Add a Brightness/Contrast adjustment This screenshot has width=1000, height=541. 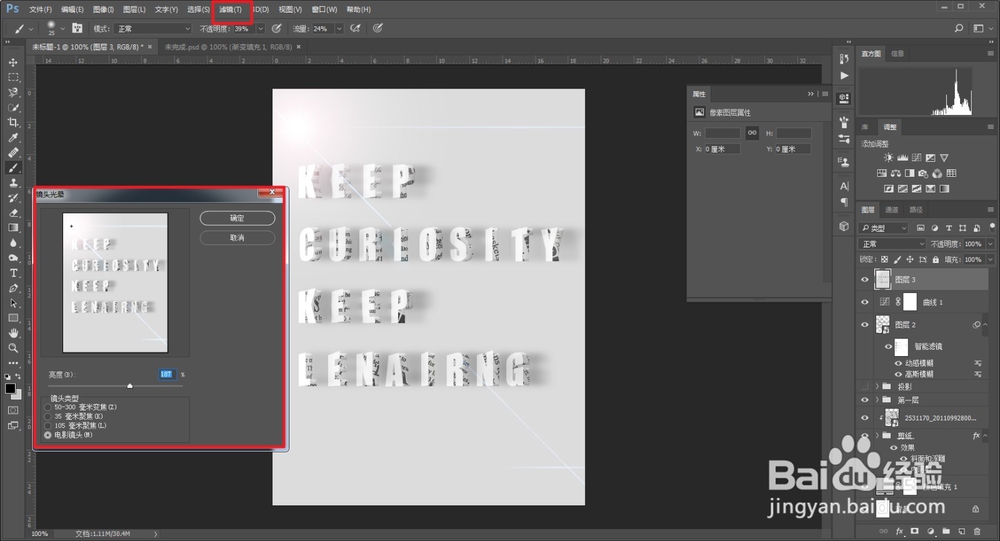(x=888, y=158)
